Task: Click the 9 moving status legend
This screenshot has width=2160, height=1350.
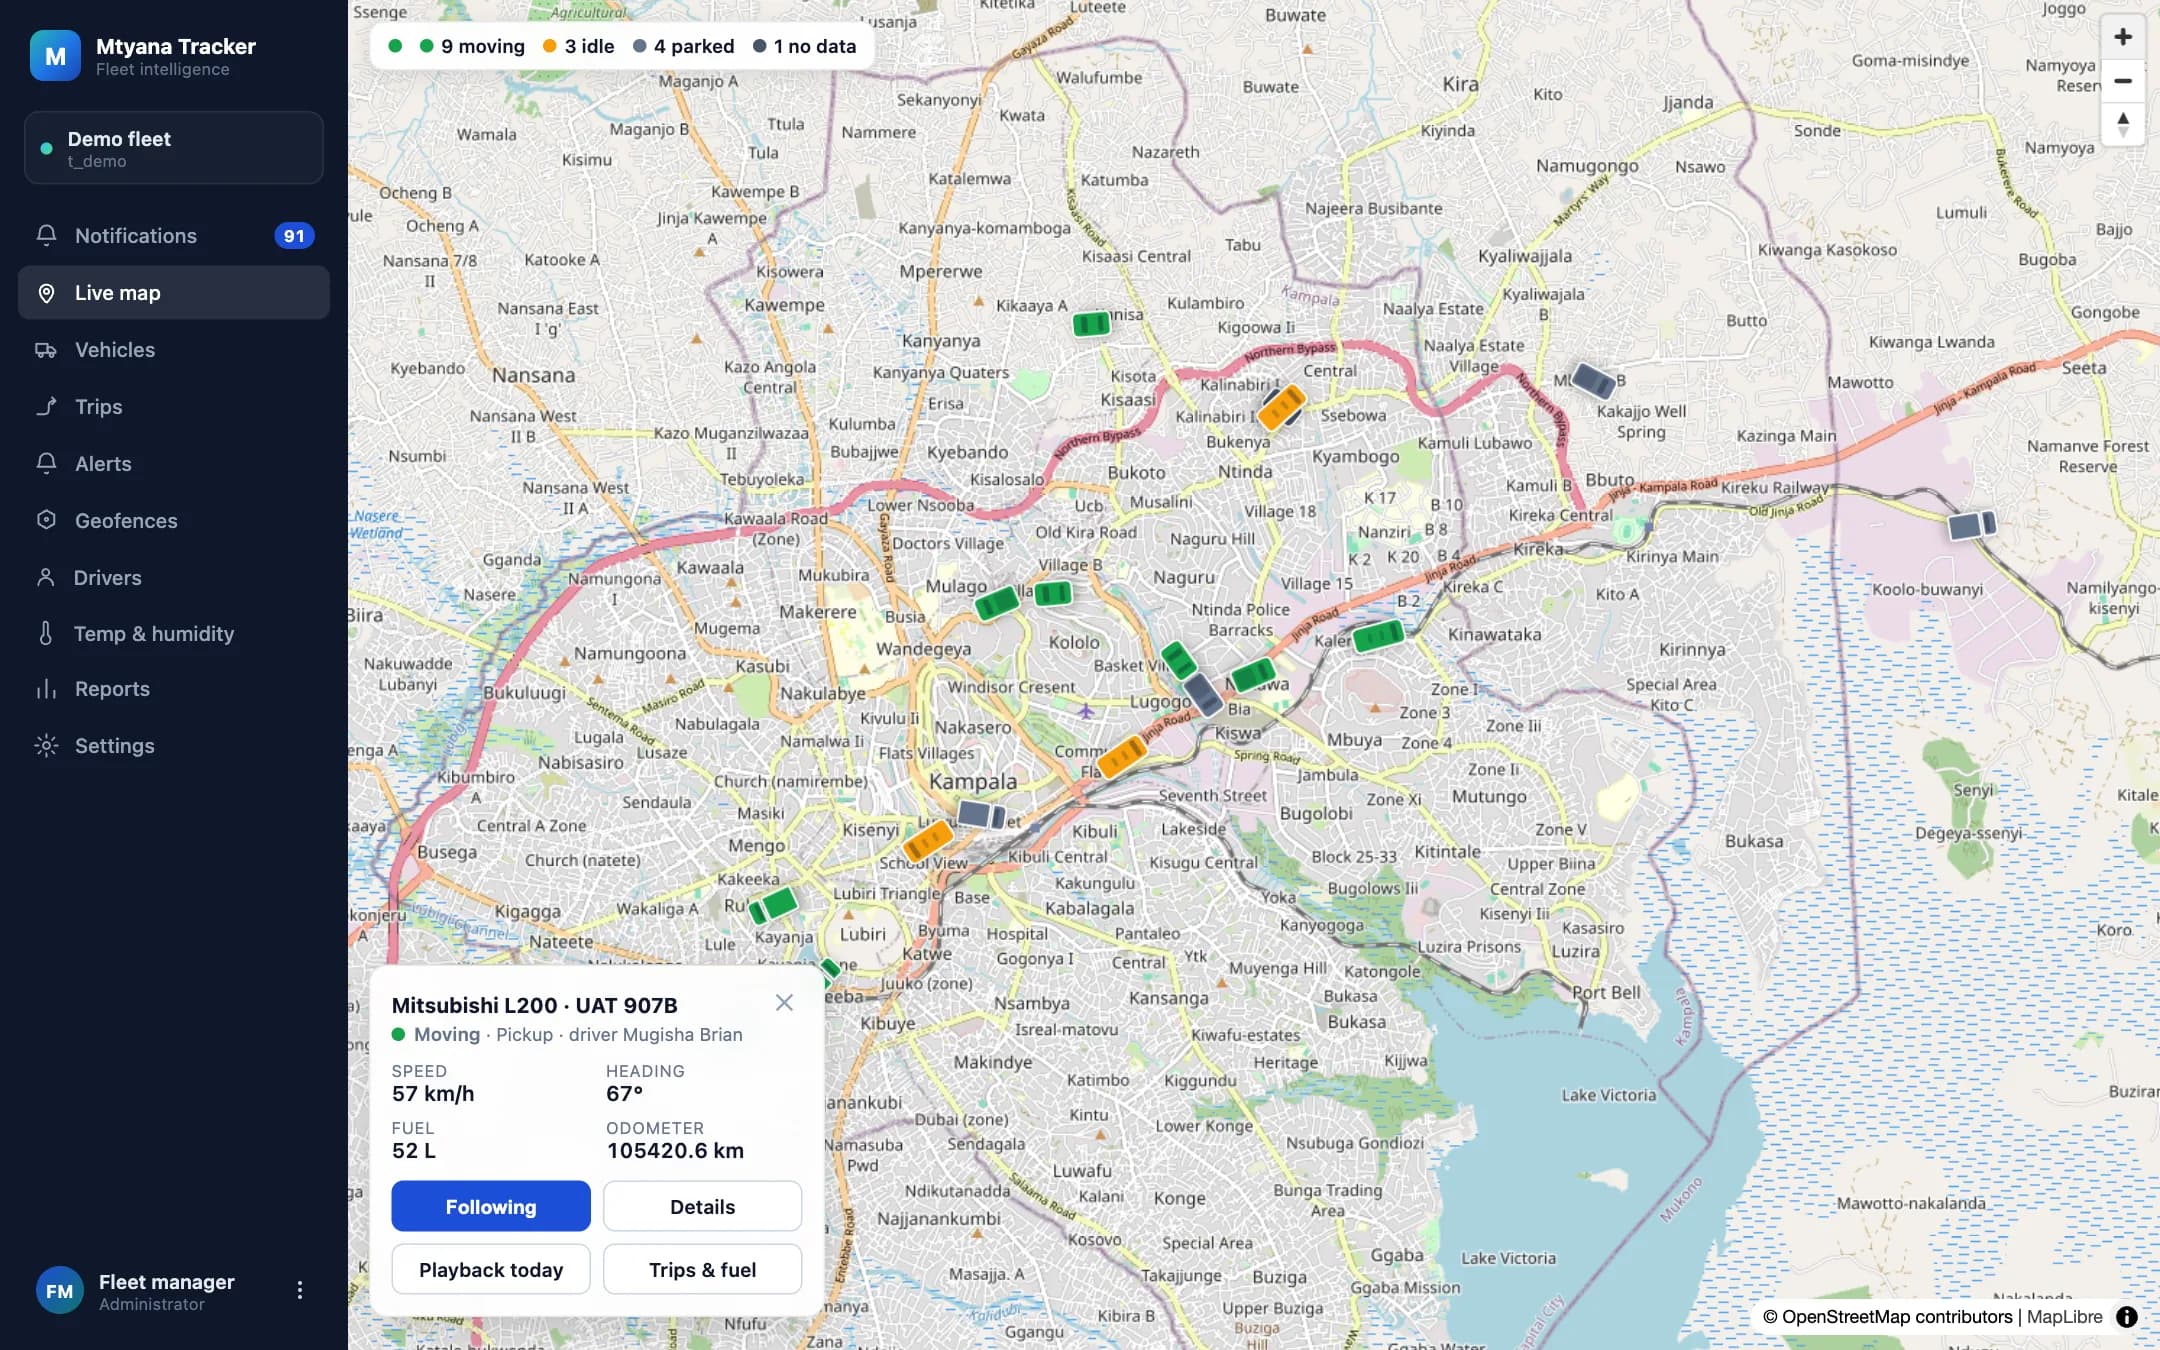Action: pos(472,46)
